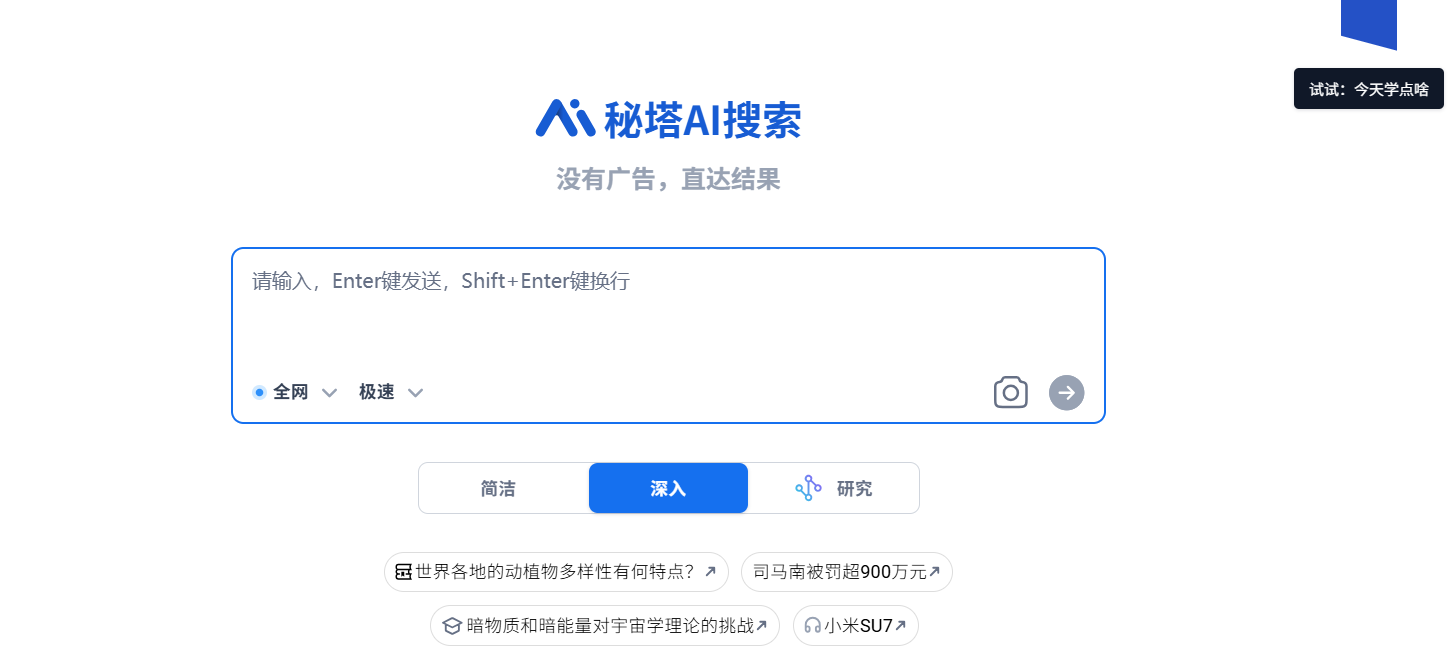Select the 全网 scope radio dot
1451x662 pixels.
[x=259, y=392]
